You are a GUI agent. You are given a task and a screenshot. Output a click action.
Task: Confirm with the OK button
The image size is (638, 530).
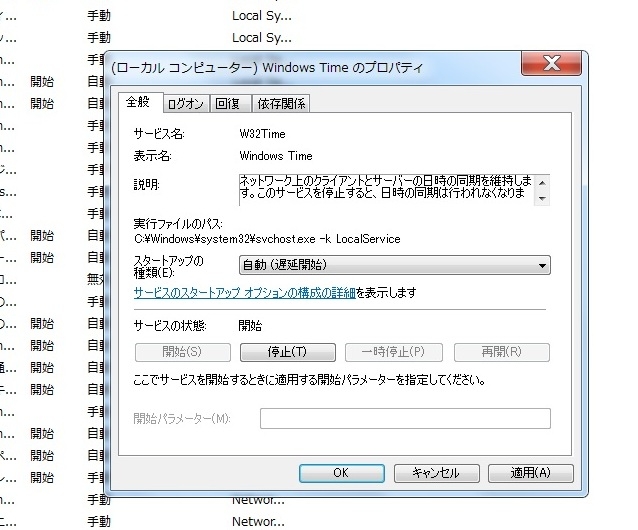(x=342, y=473)
